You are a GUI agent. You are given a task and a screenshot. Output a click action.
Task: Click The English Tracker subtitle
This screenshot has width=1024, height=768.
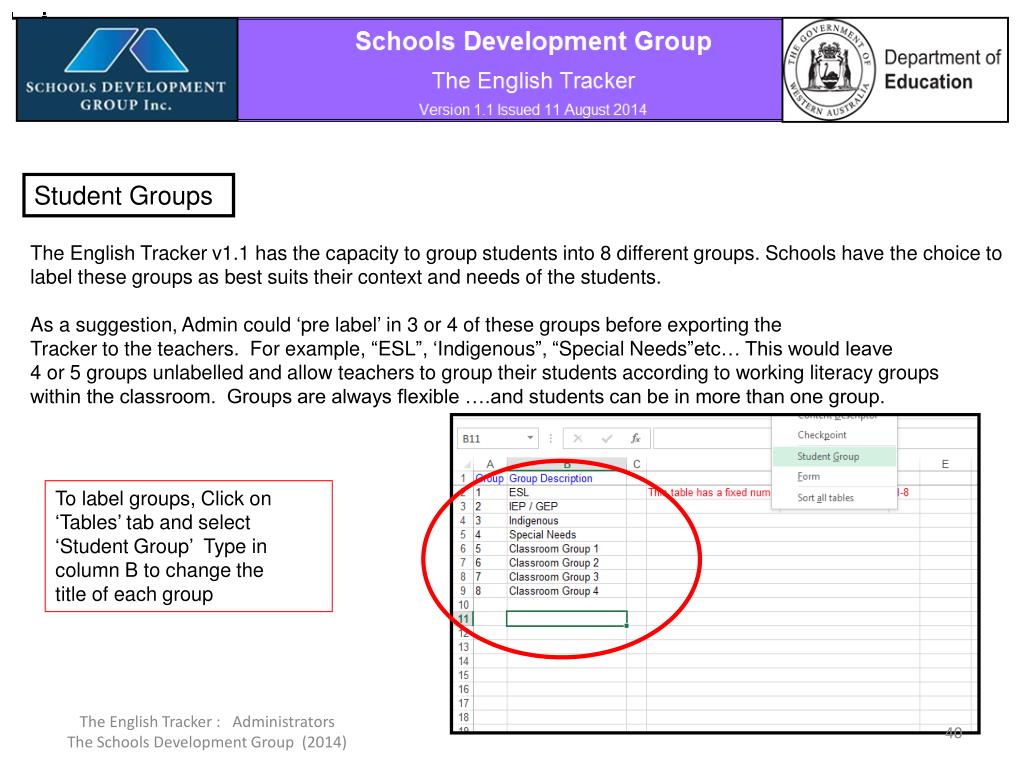(x=533, y=80)
